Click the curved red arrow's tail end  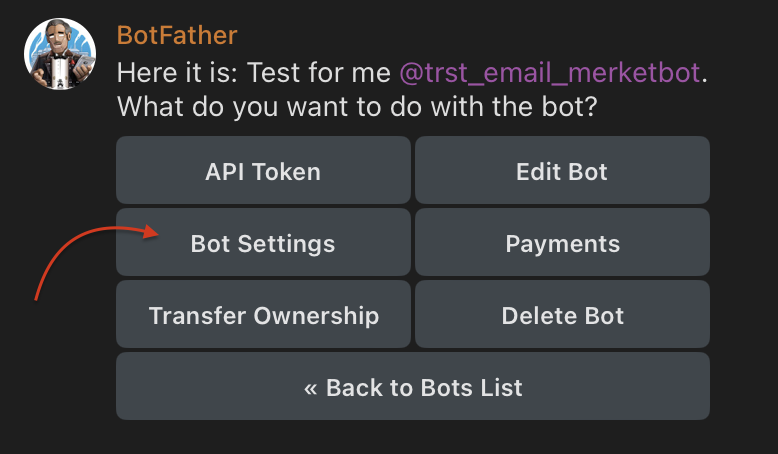point(37,297)
